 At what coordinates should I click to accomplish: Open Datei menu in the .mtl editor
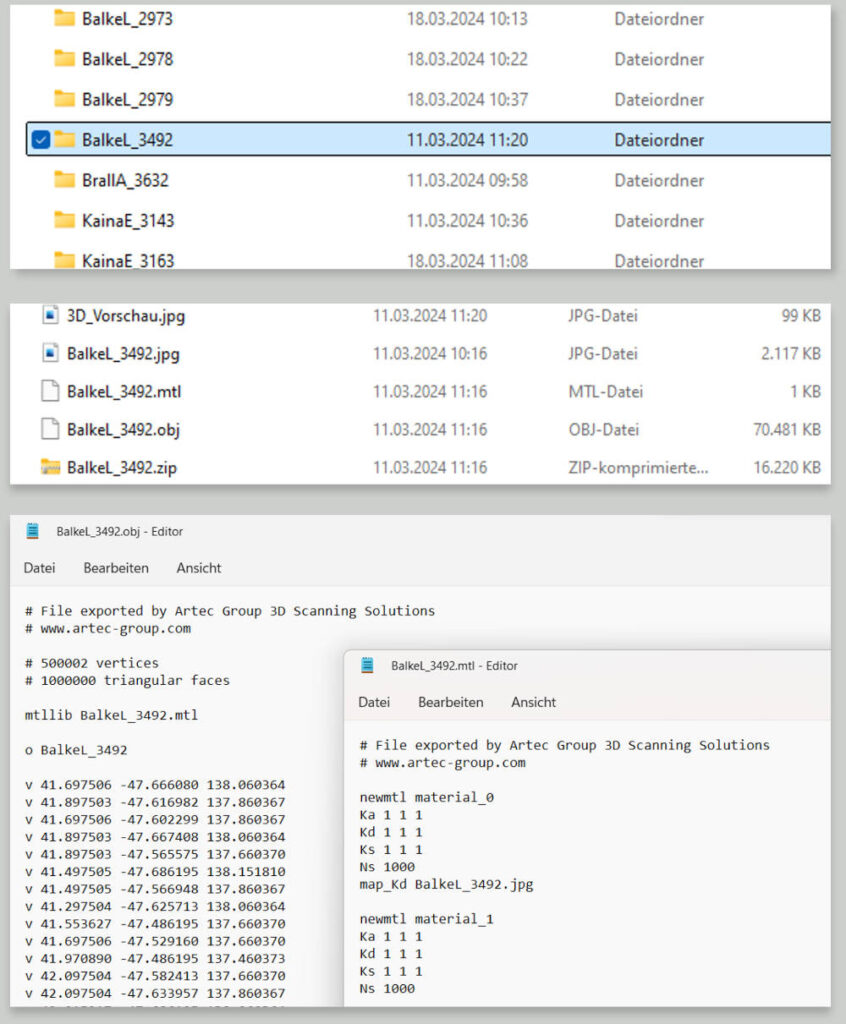click(374, 703)
